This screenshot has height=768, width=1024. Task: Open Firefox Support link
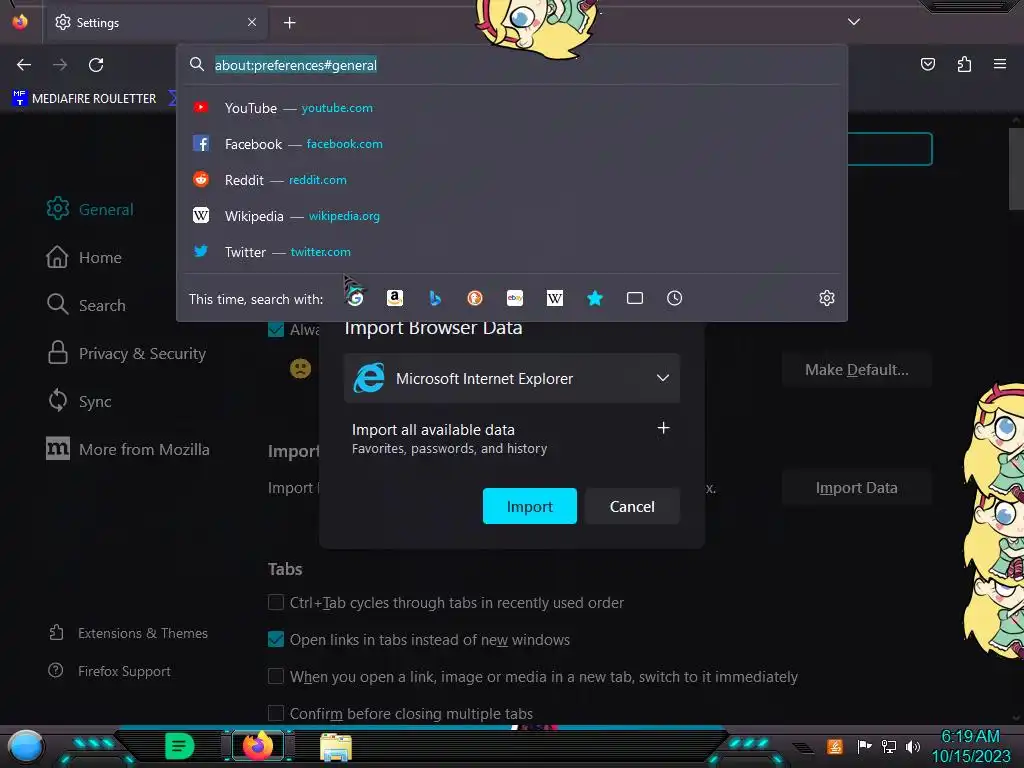[109, 671]
